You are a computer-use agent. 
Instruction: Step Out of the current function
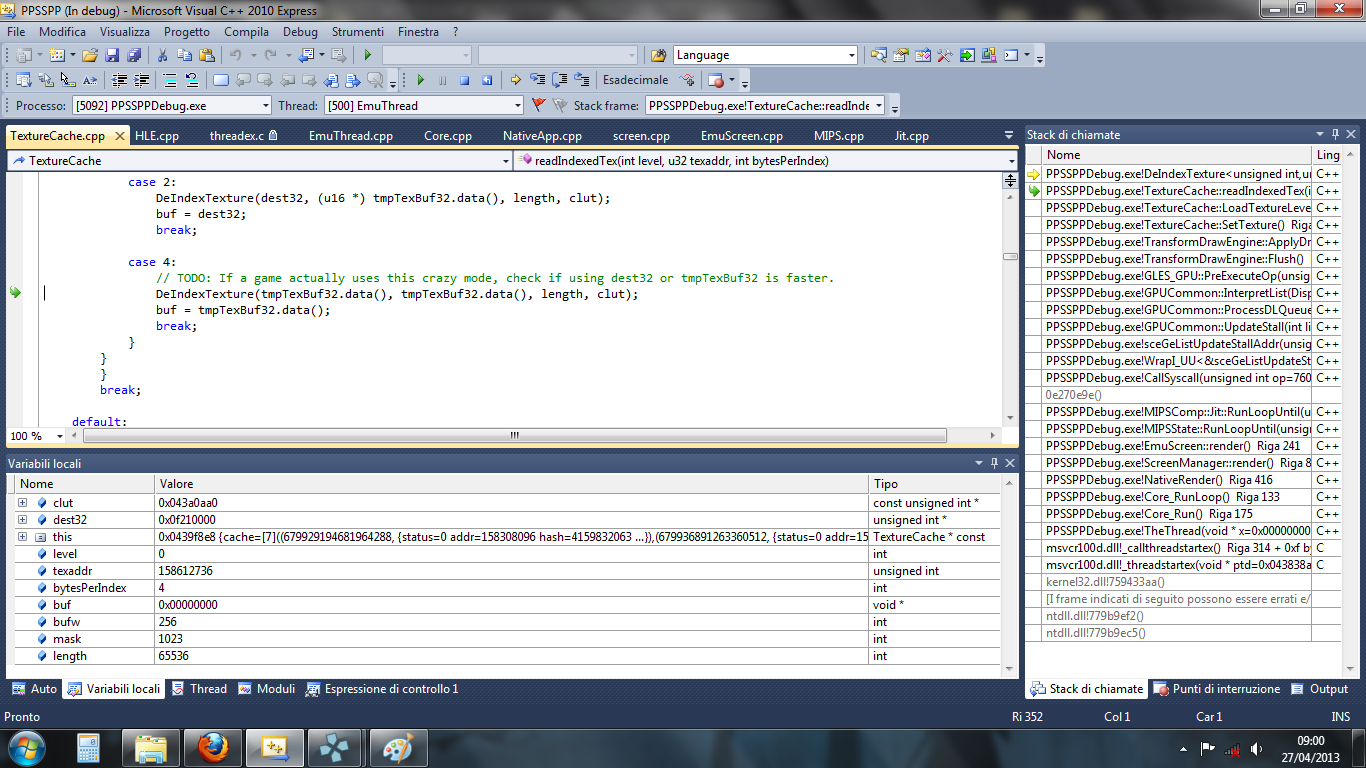click(581, 80)
